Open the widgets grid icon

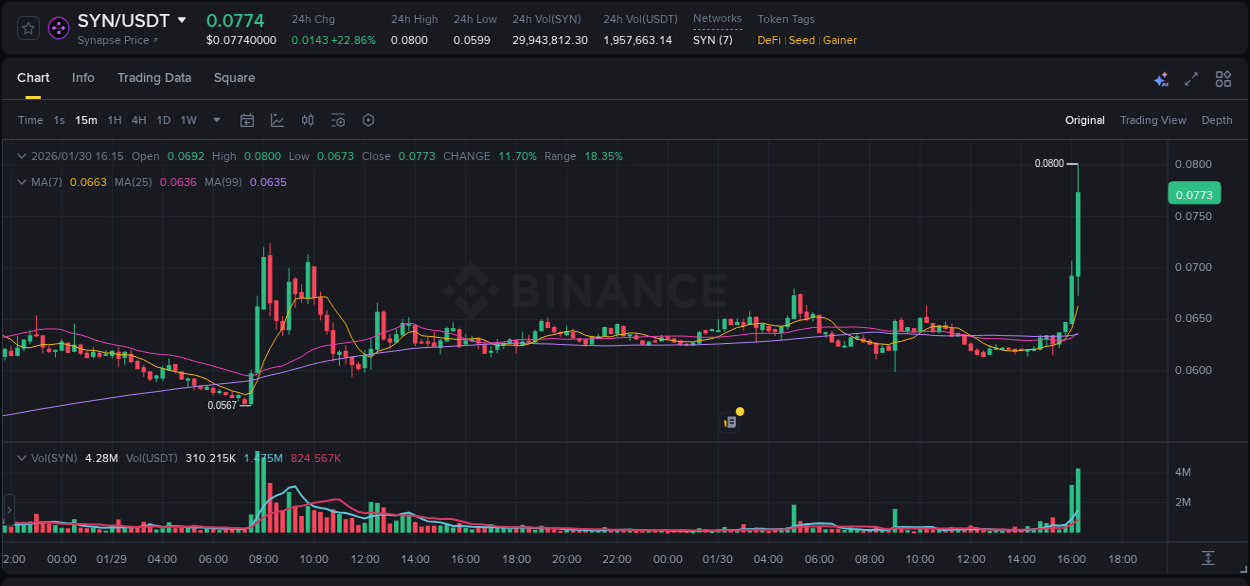pos(1223,78)
